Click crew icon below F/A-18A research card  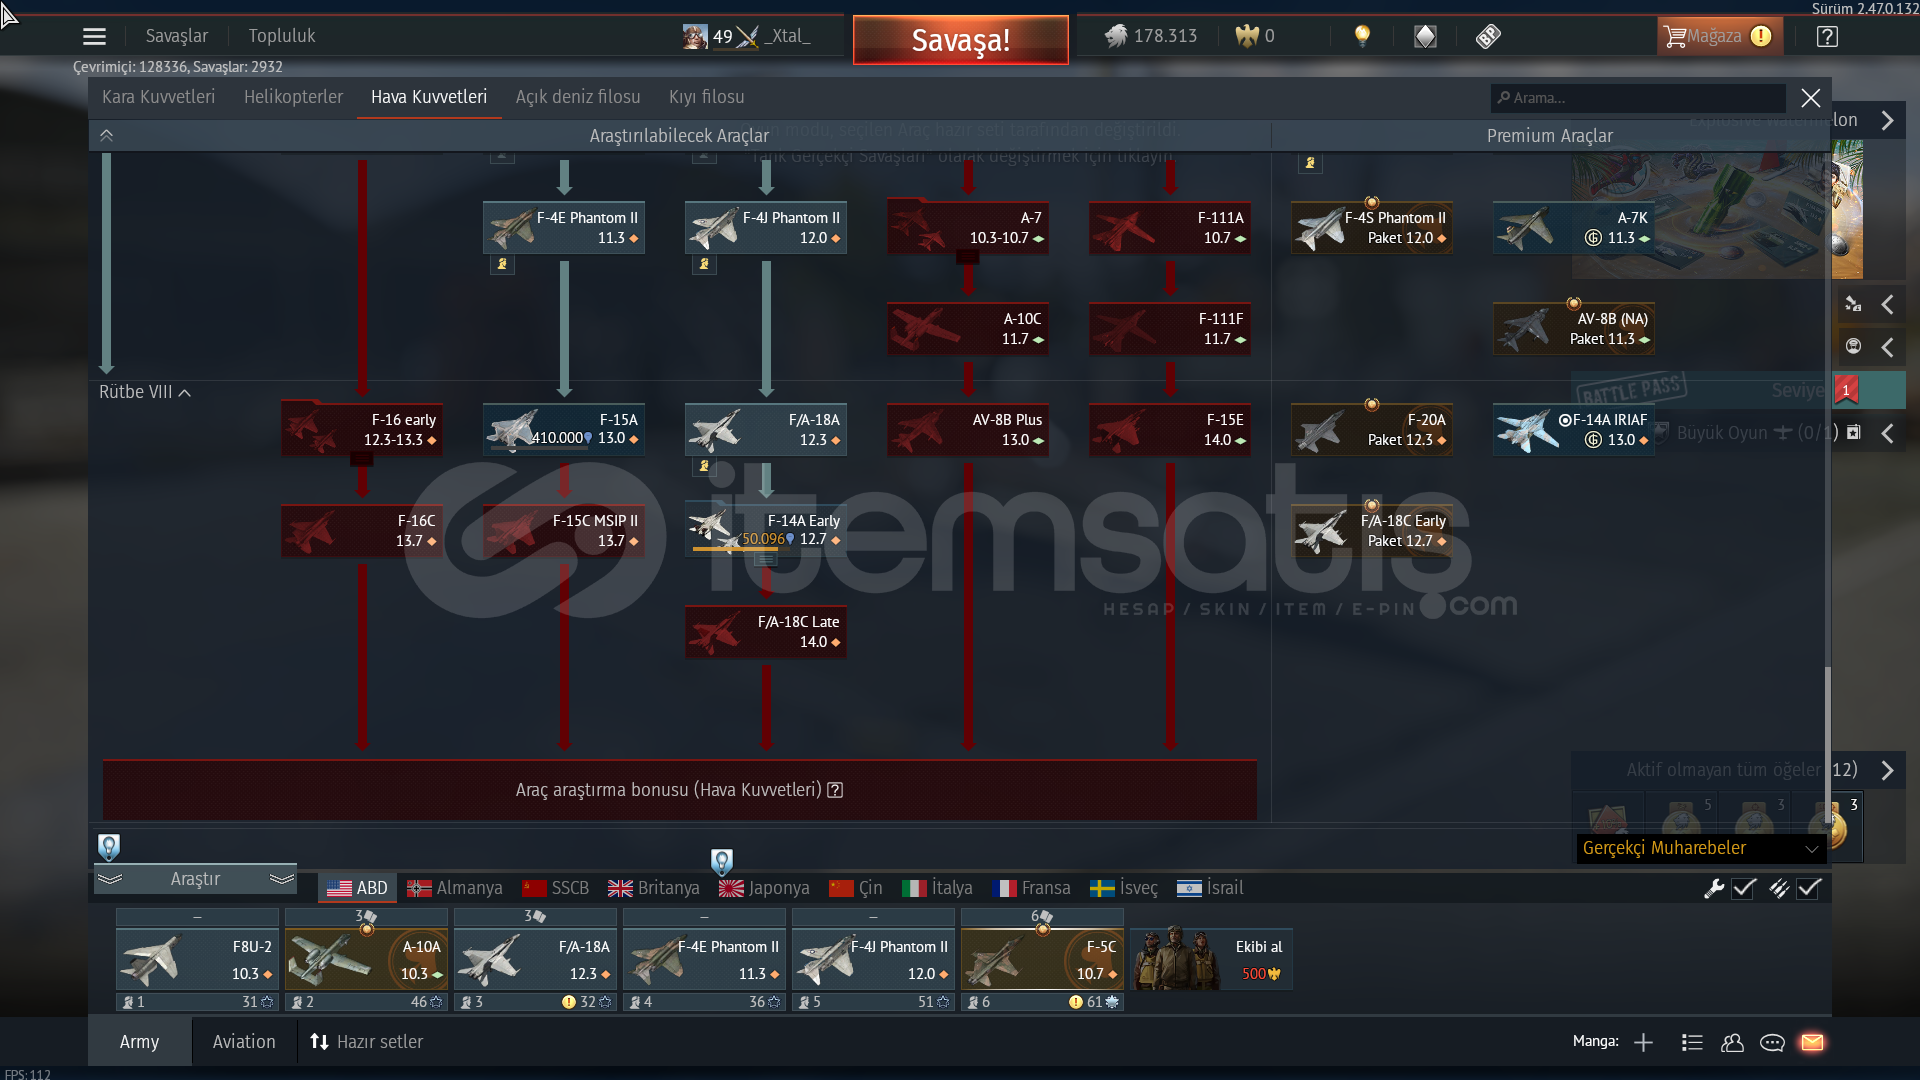704,466
